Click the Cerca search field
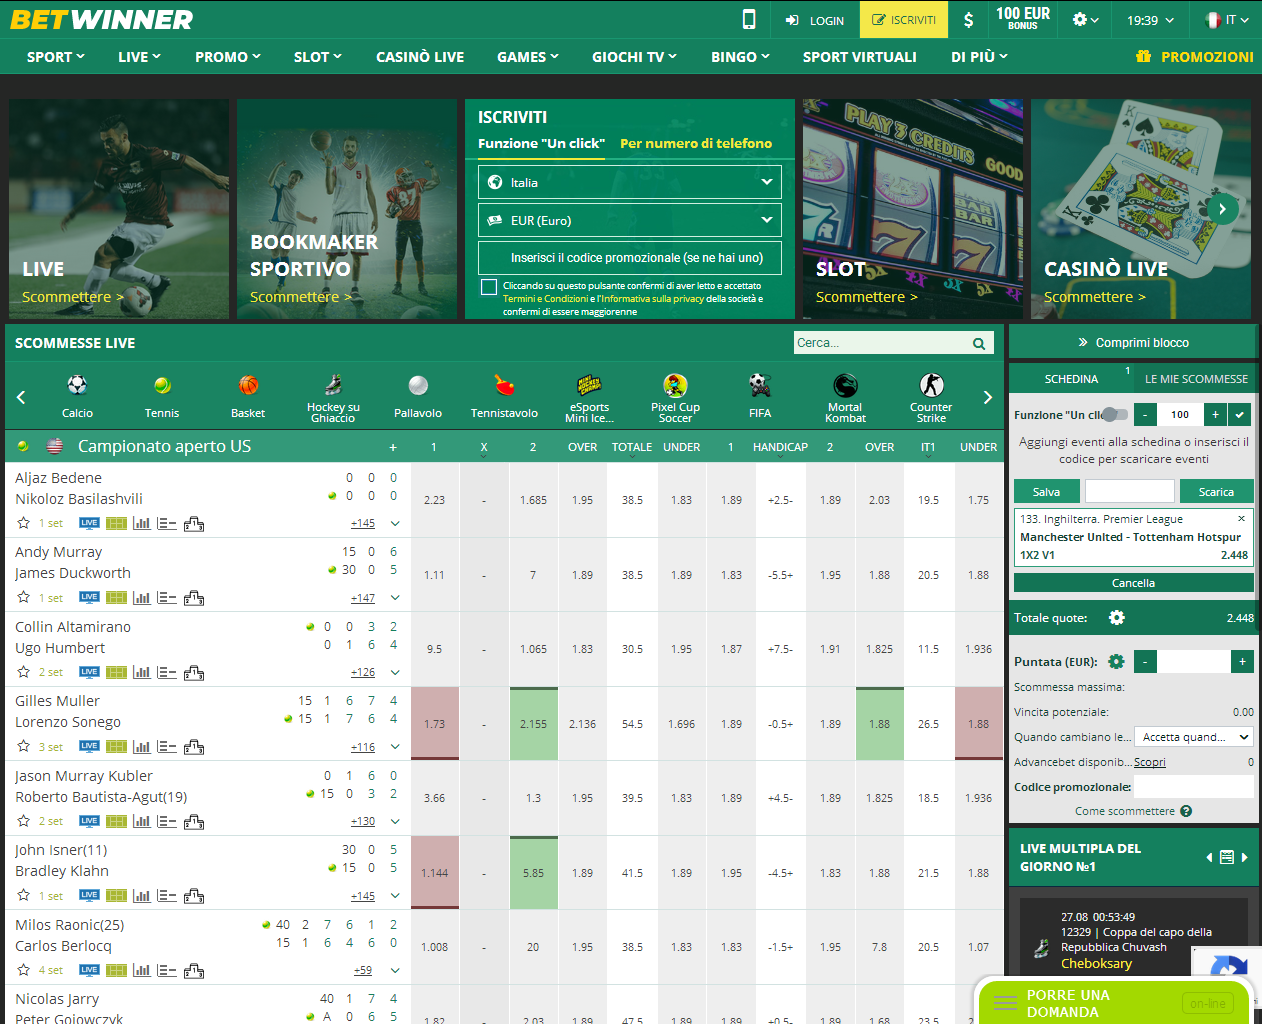Viewport: 1262px width, 1026px height. (881, 343)
